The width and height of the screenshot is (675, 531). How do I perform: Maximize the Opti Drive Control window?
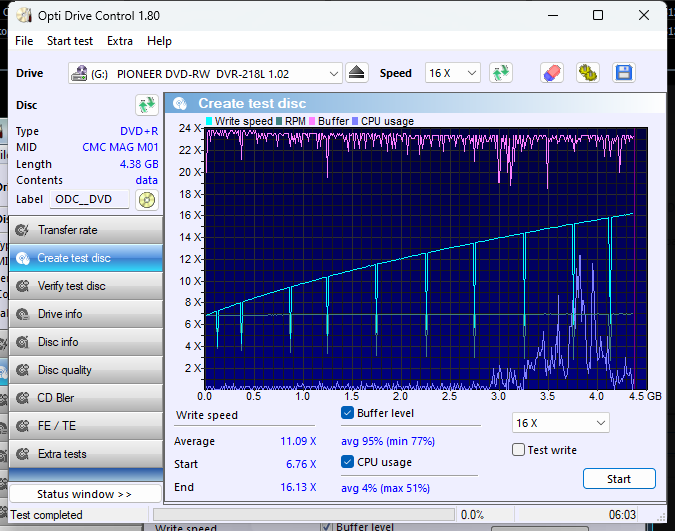pyautogui.click(x=598, y=16)
